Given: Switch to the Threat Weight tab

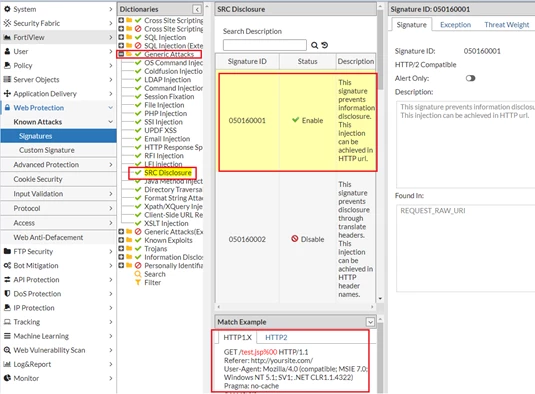Looking at the screenshot, I should click(507, 25).
